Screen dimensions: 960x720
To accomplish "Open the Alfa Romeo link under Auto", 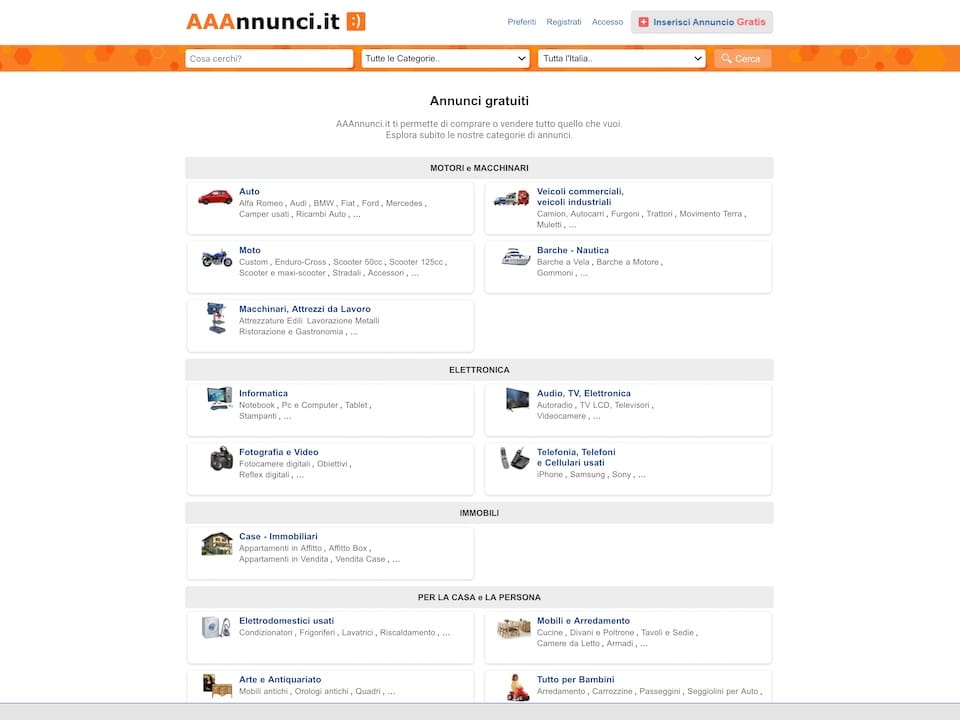I will coord(261,203).
